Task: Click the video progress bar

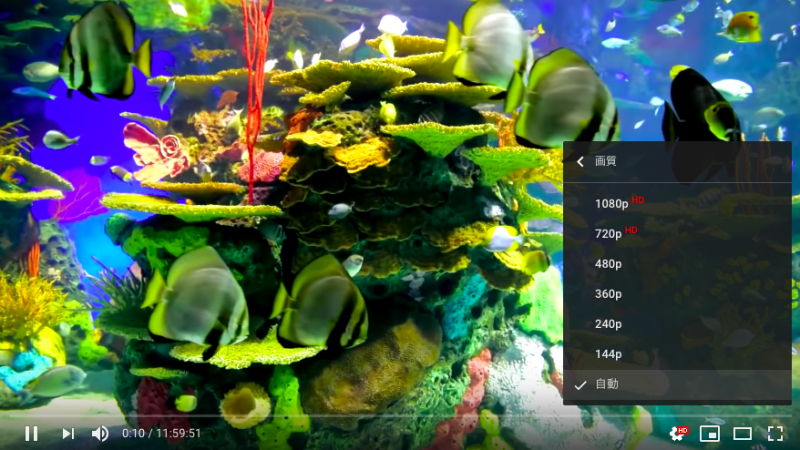Action: click(x=400, y=416)
